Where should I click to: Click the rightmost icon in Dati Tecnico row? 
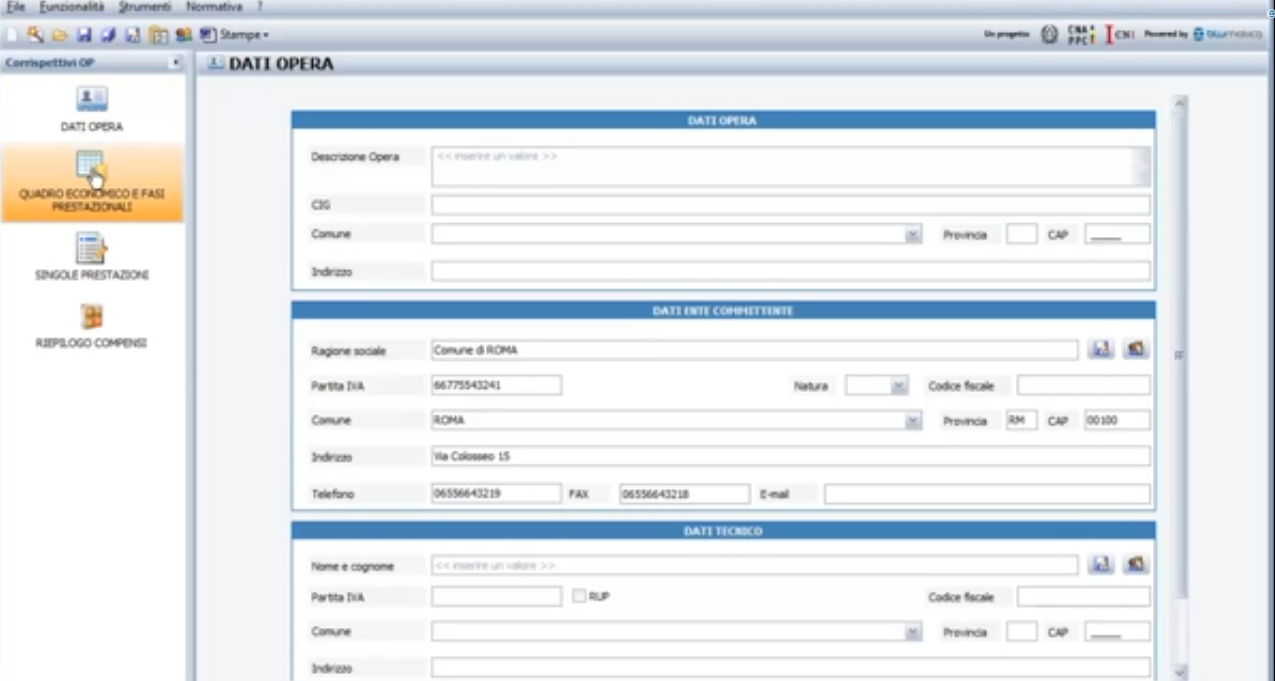coord(1135,565)
